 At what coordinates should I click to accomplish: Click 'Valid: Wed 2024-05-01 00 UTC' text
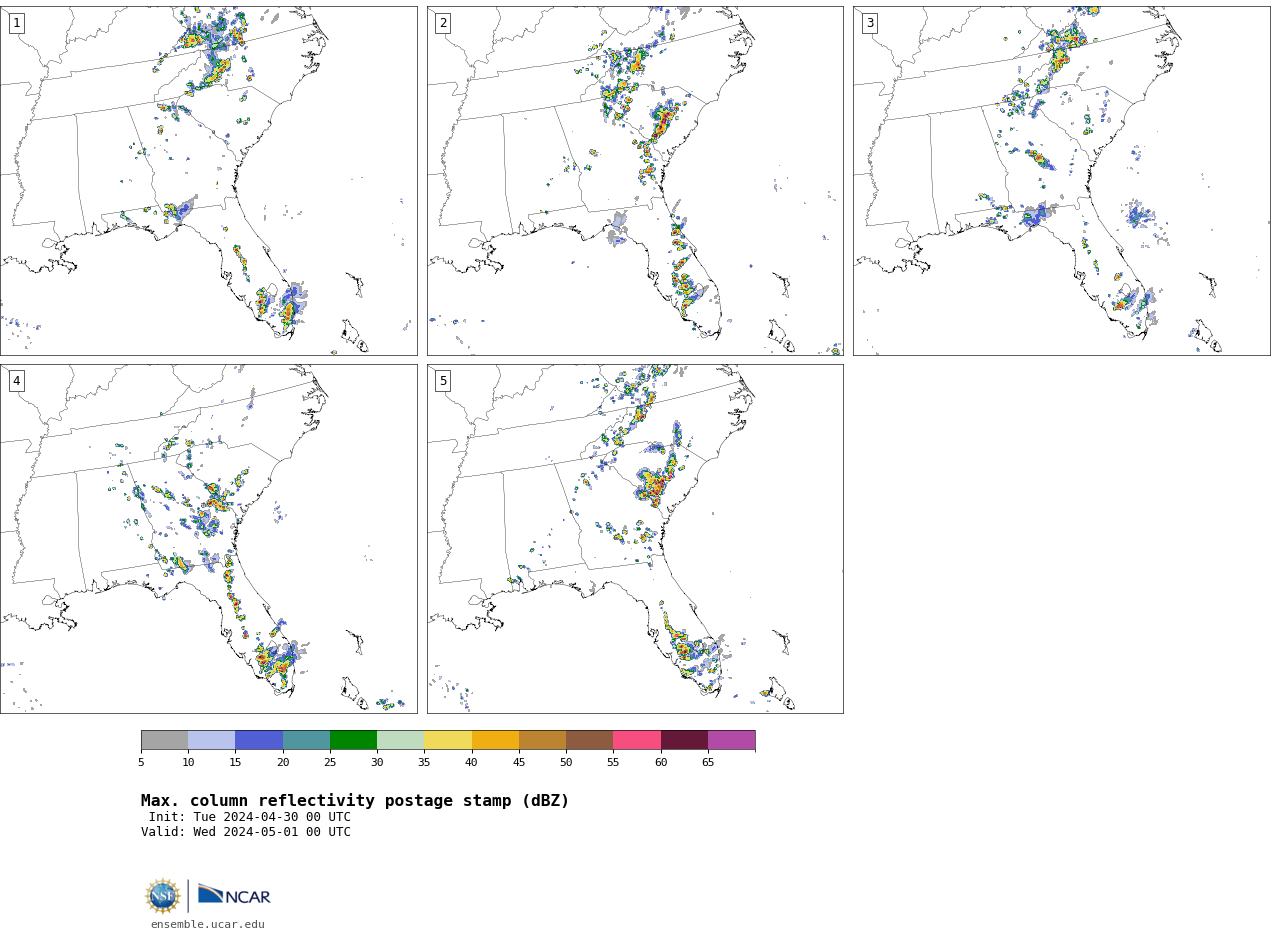tap(246, 832)
